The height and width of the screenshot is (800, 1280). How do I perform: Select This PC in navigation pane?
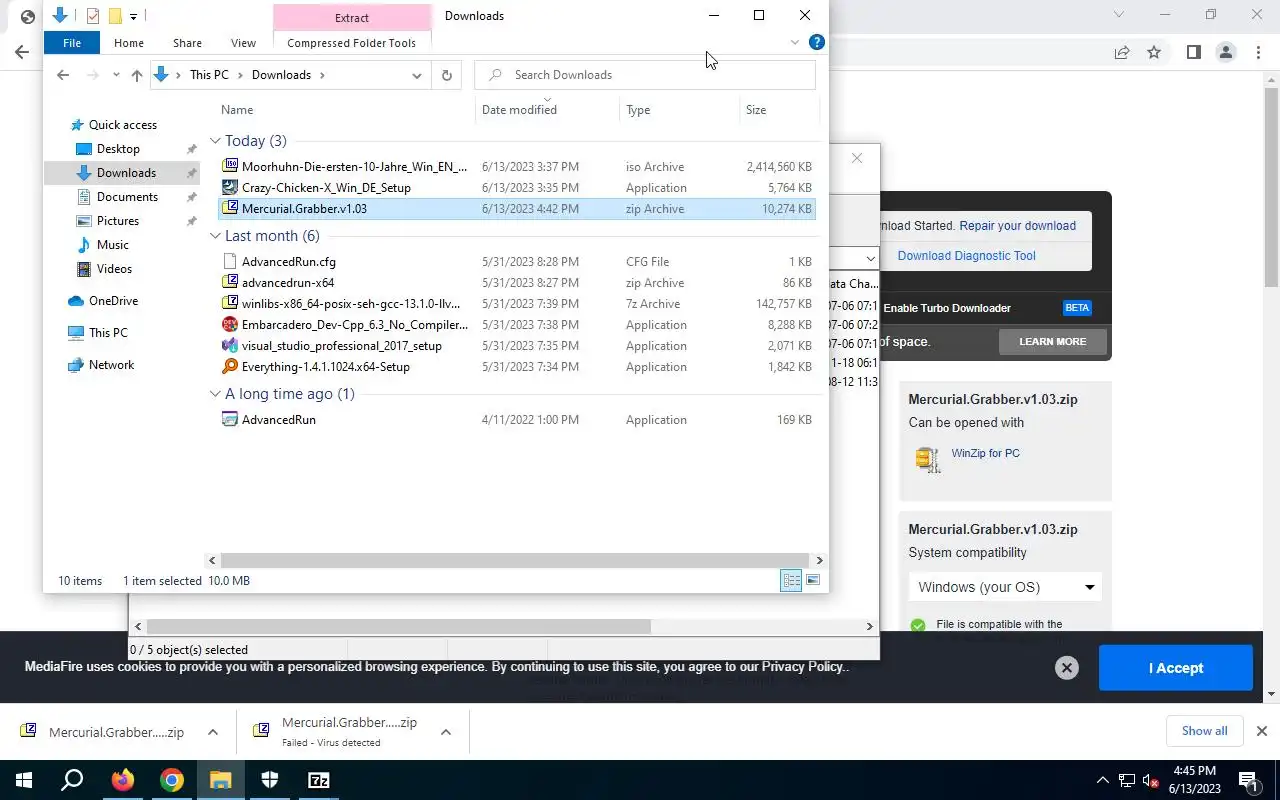tap(108, 333)
